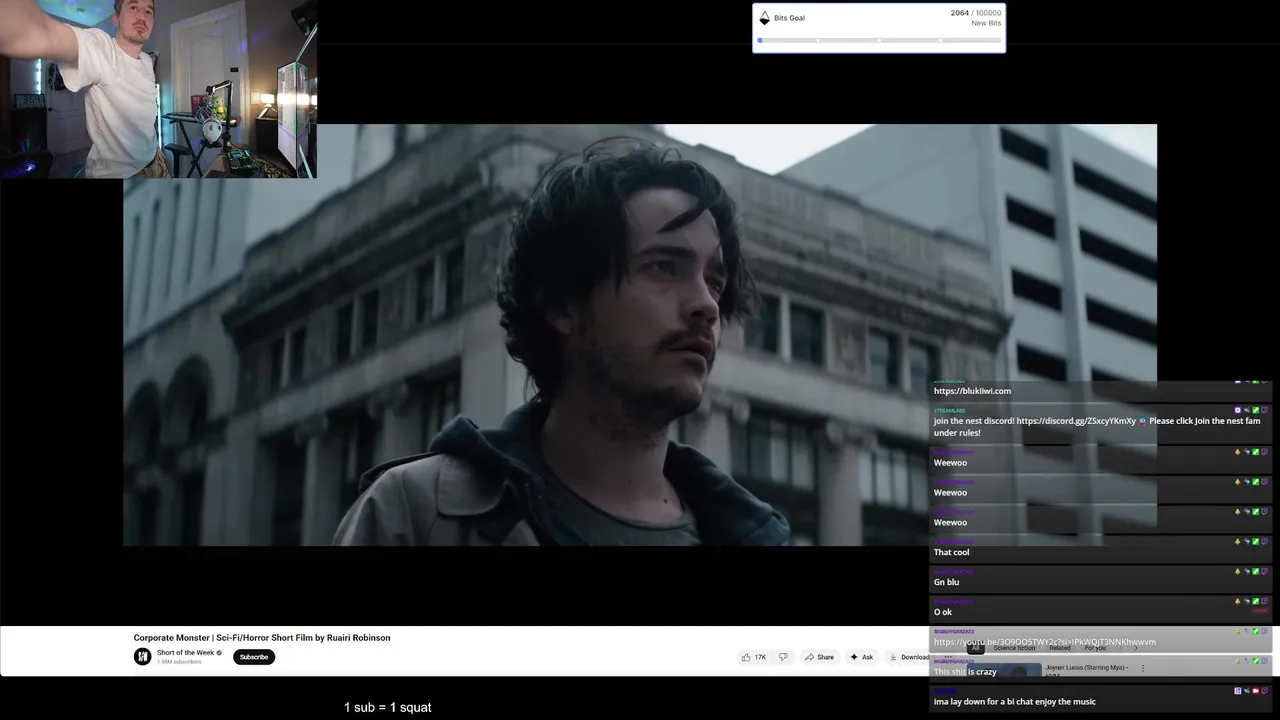
Task: Open the https://blukiiwi.com chat link
Action: point(972,391)
